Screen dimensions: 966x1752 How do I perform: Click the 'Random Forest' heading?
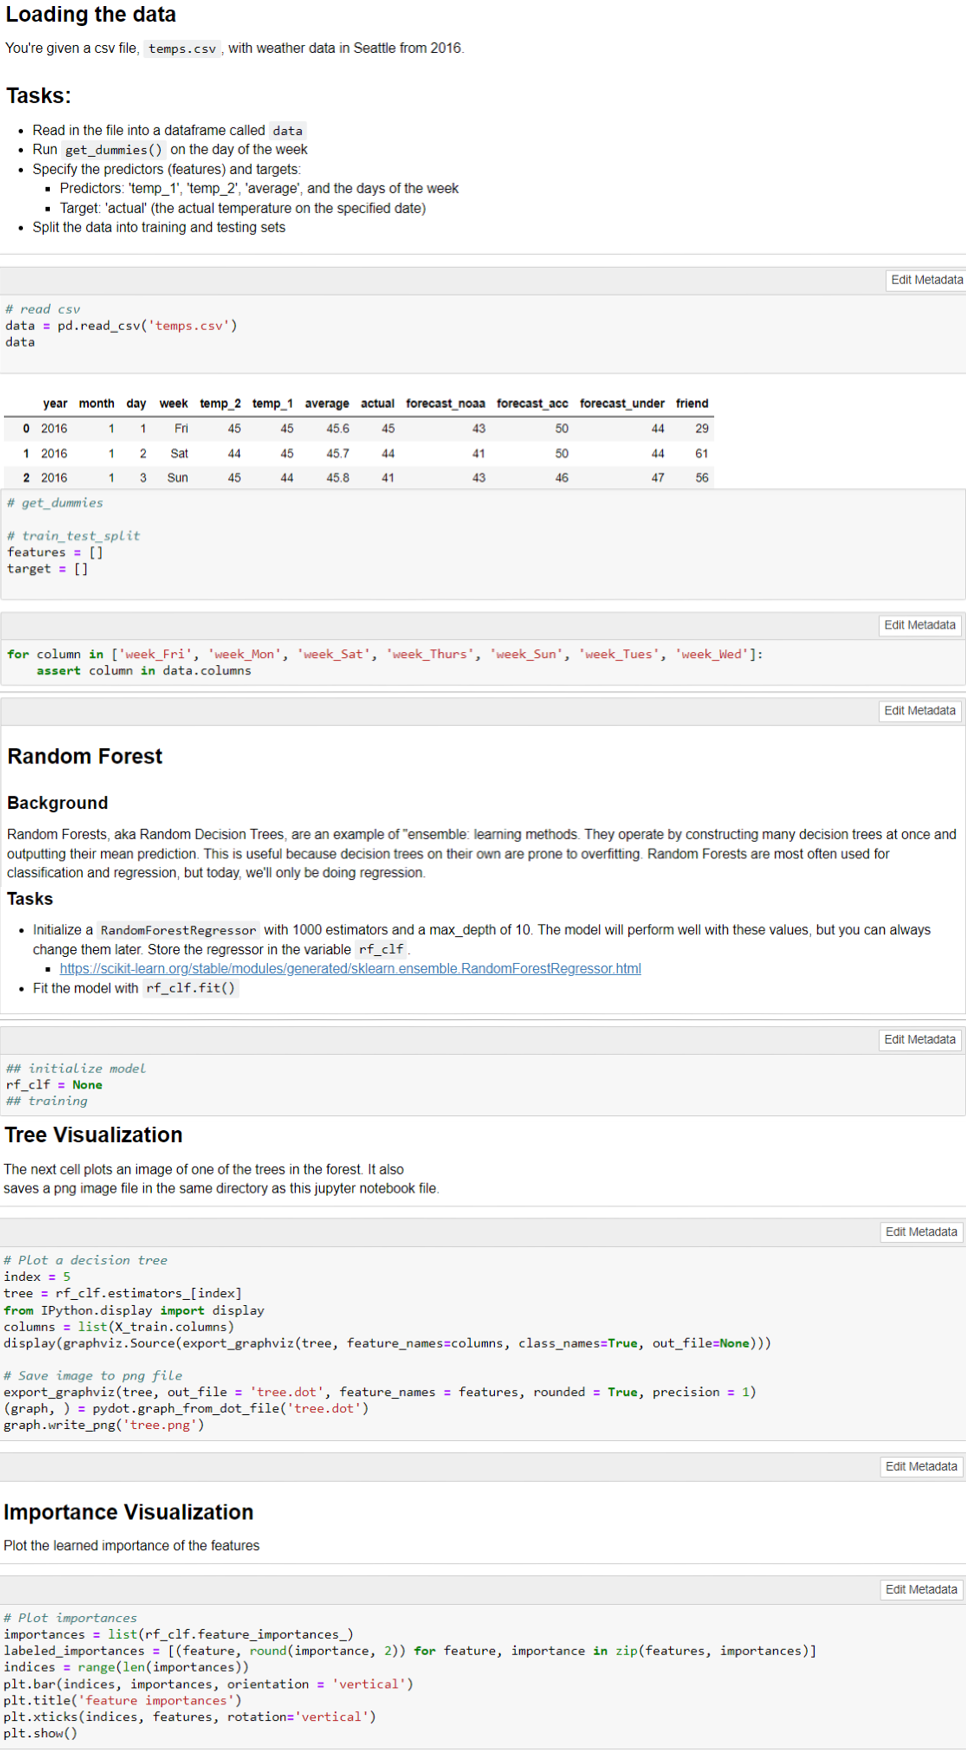85,757
